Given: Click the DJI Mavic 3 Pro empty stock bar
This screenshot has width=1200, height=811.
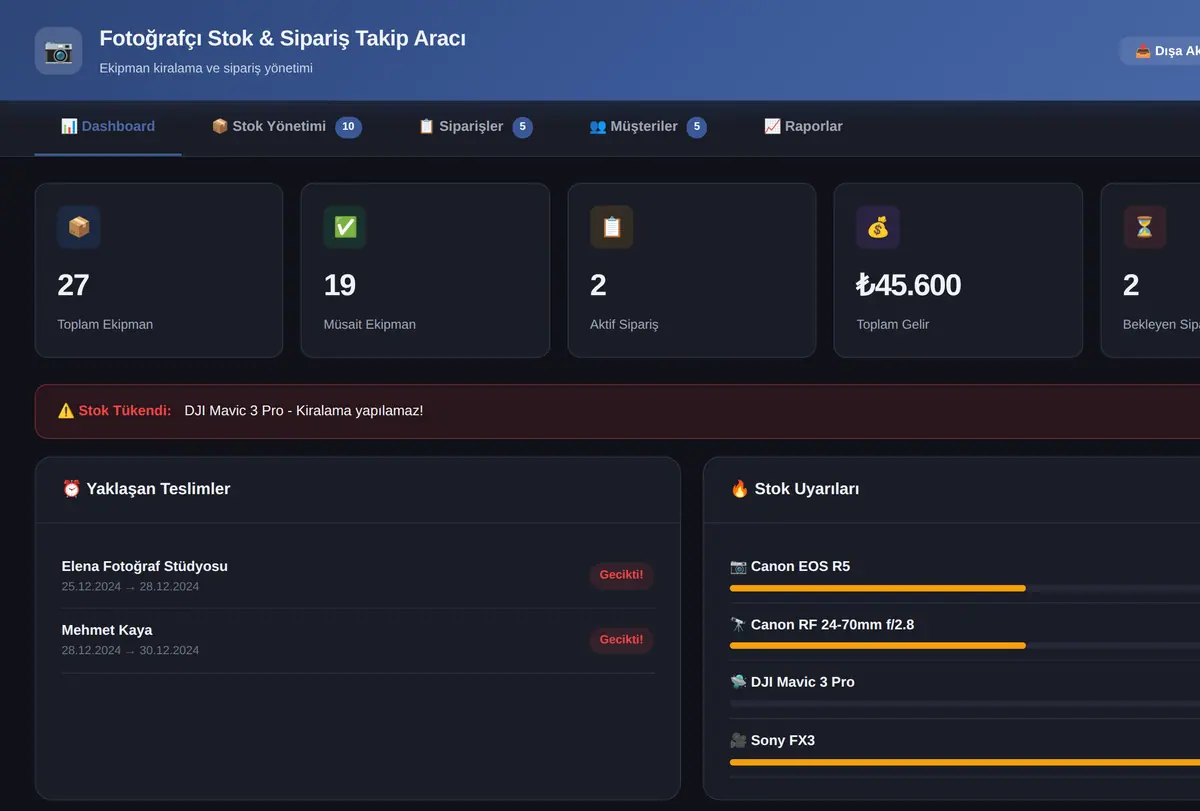Looking at the screenshot, I should pyautogui.click(x=965, y=704).
